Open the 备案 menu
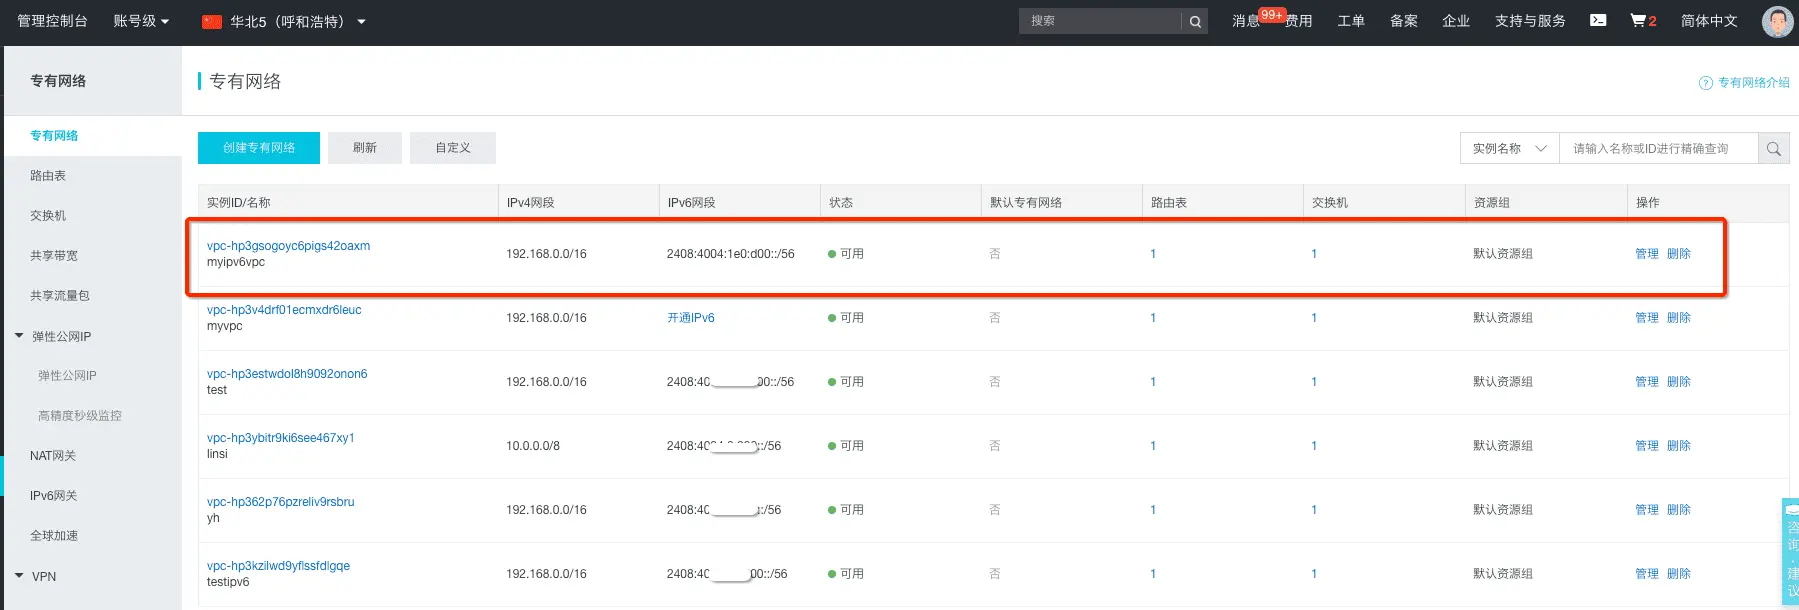Viewport: 1799px width, 610px height. [x=1404, y=21]
